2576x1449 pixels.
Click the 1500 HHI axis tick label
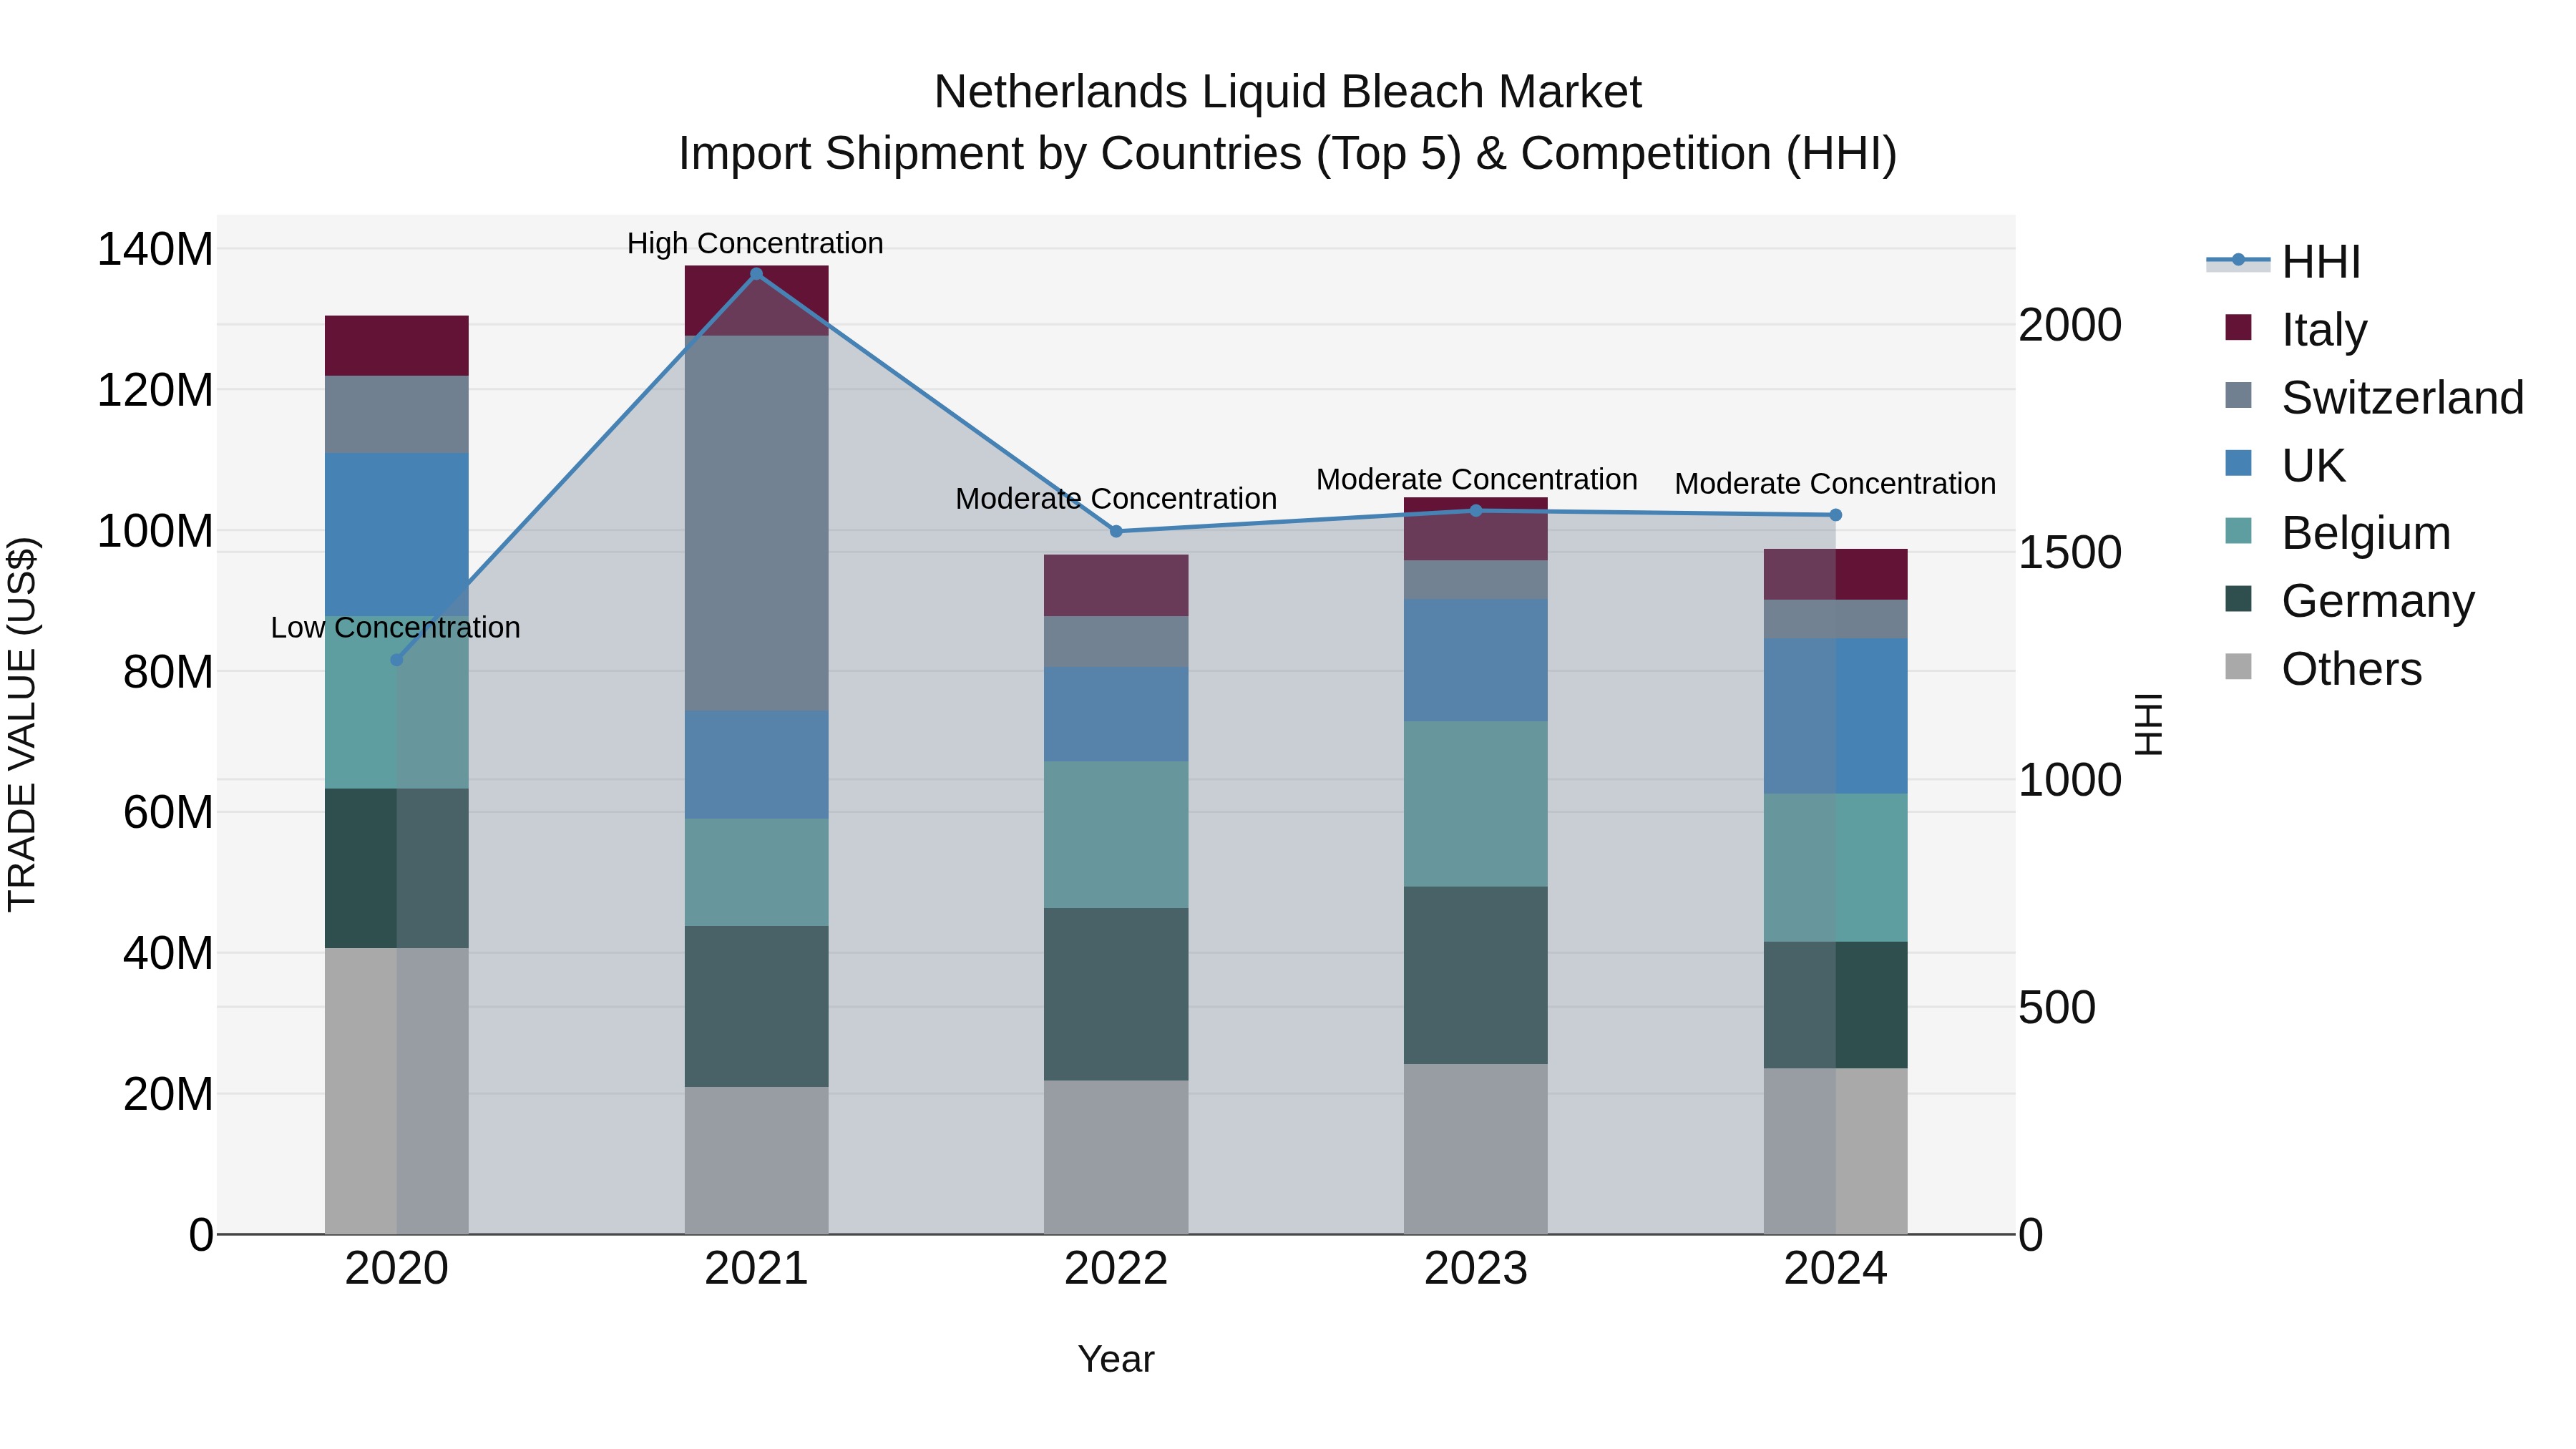point(2070,552)
